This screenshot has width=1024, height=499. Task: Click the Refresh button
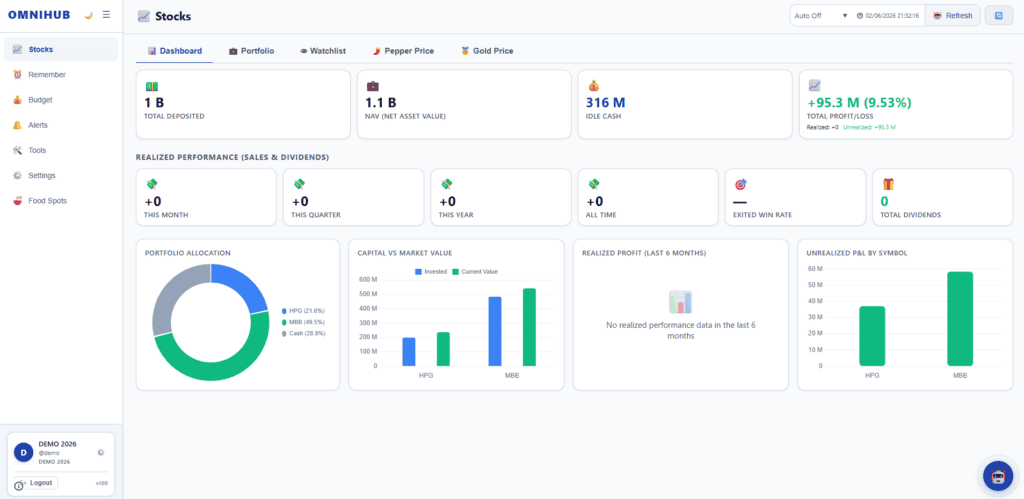(x=953, y=16)
